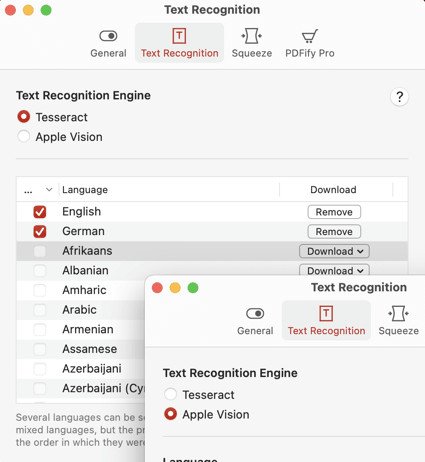Select the Armenian row text
The image size is (425, 462).
88,330
